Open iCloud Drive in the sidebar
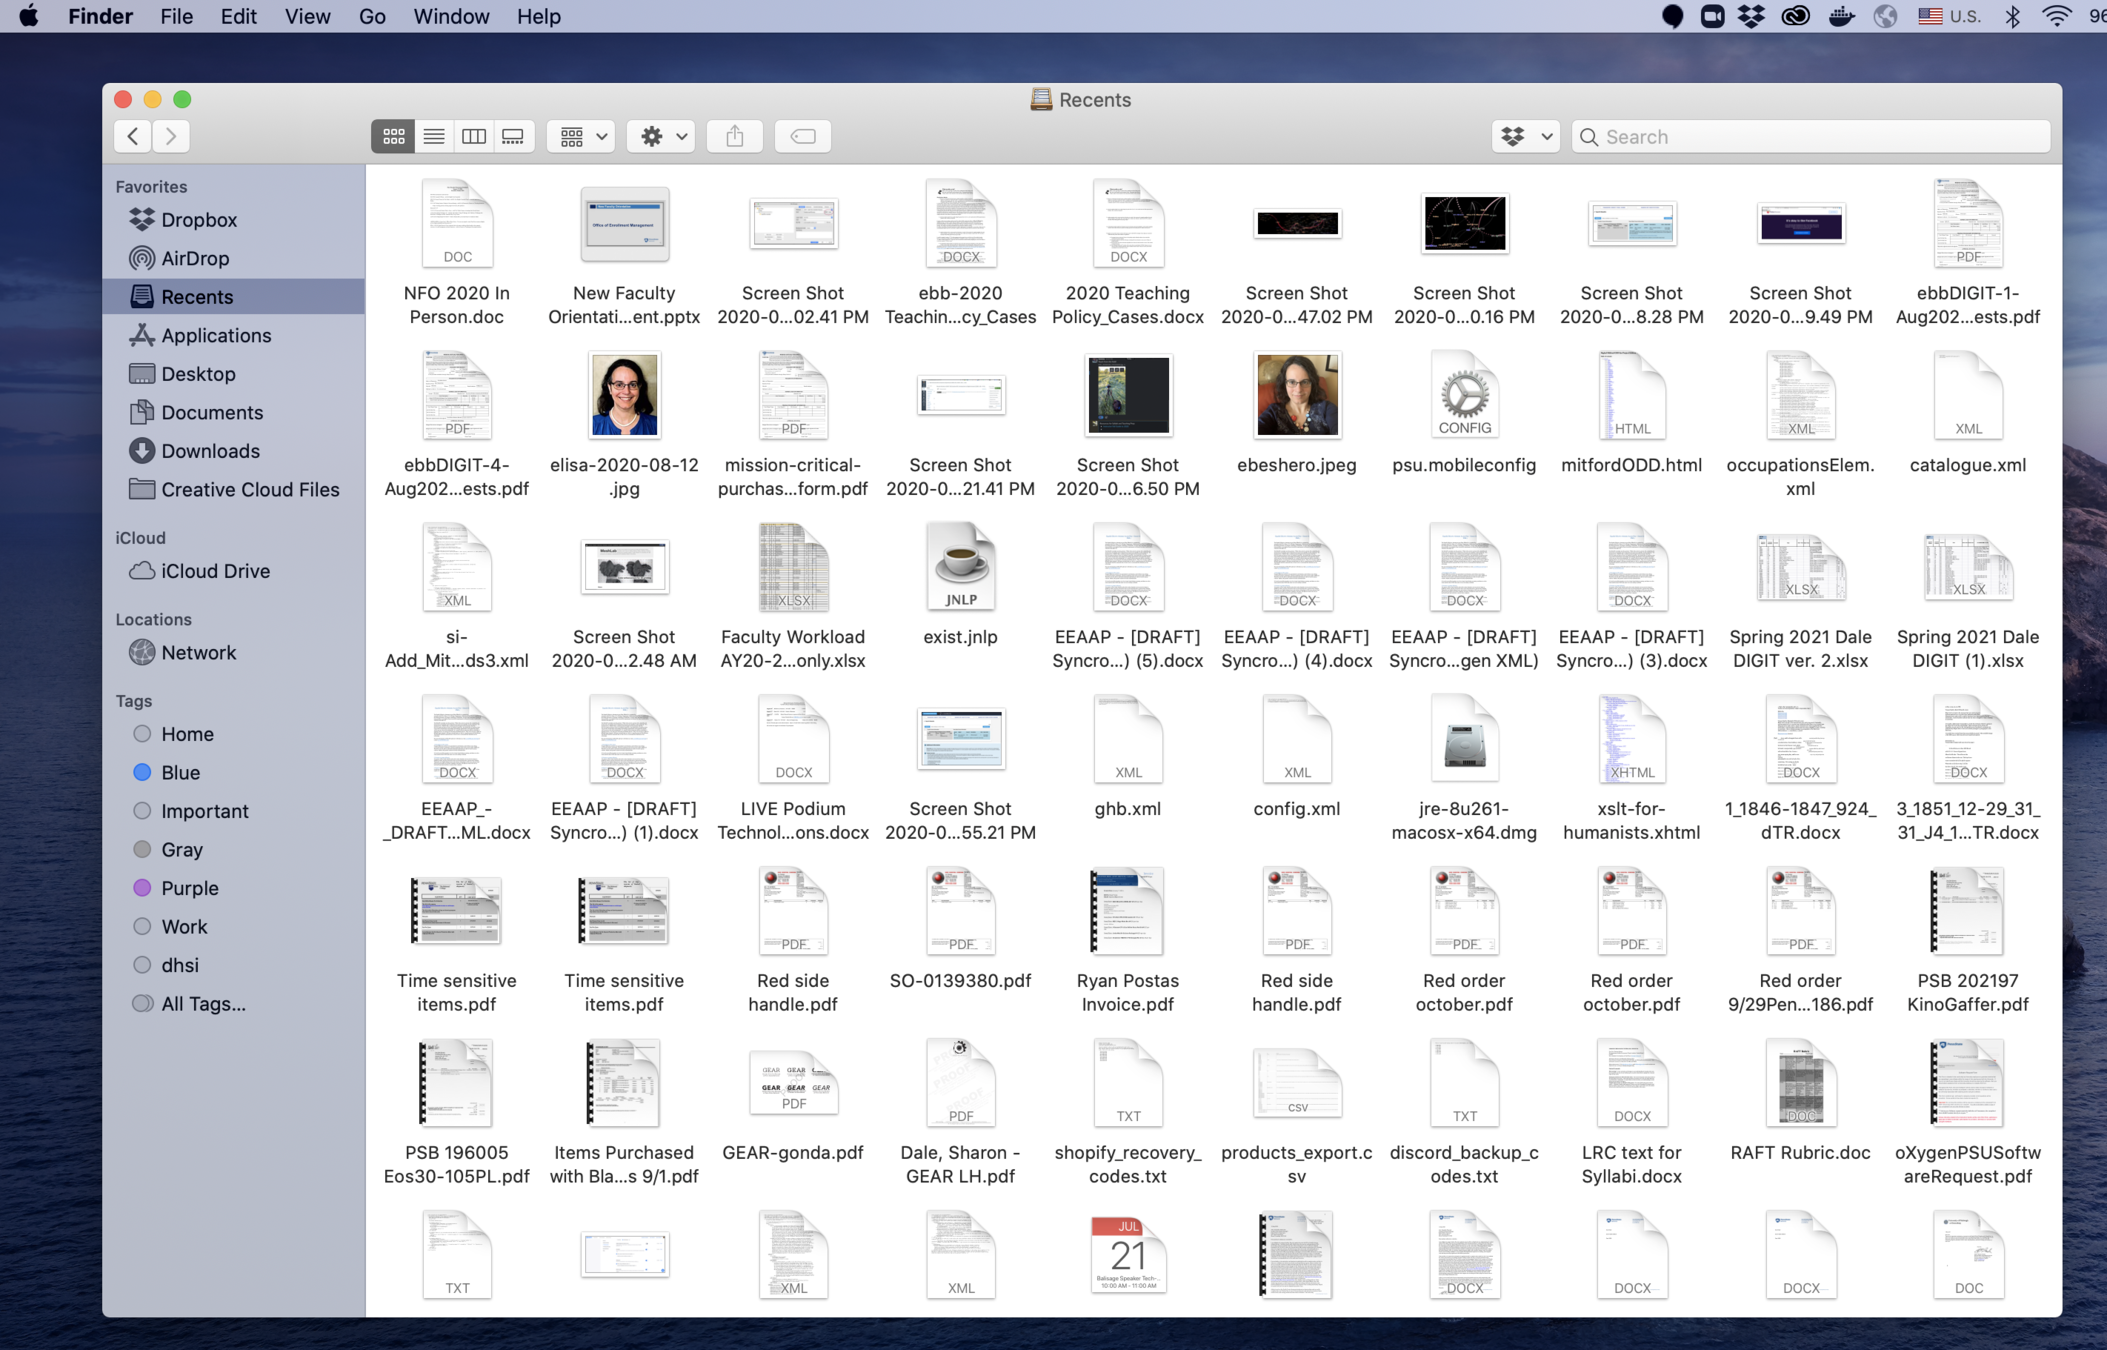The image size is (2107, 1350). click(215, 571)
